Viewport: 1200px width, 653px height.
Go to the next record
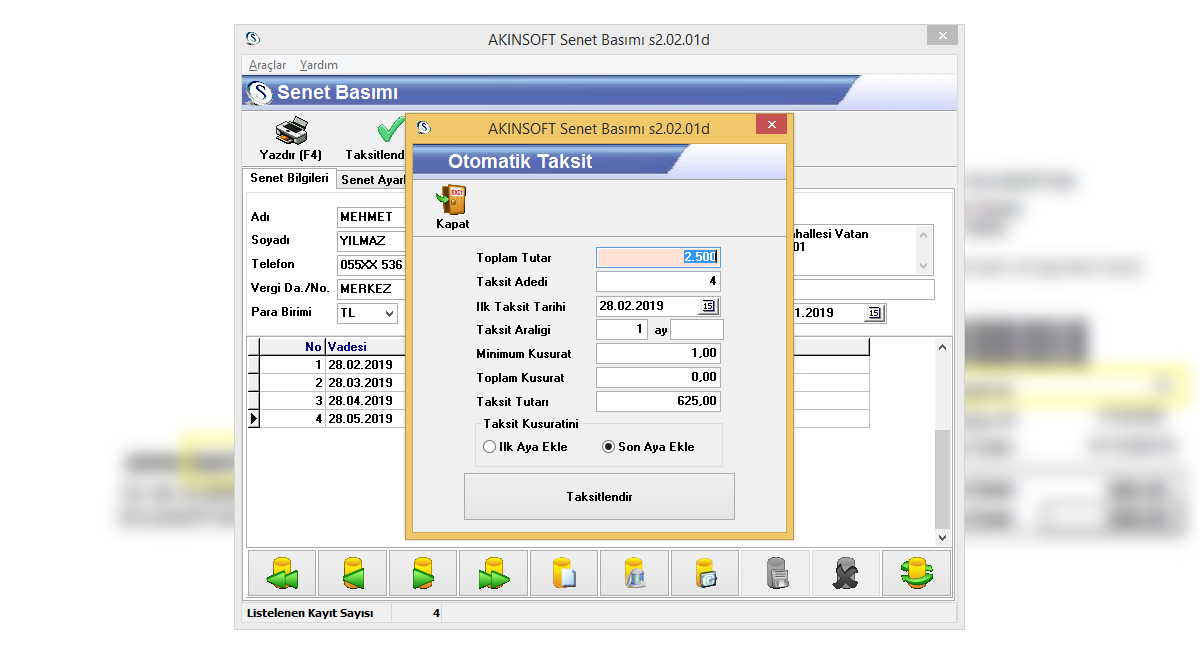pyautogui.click(x=423, y=573)
